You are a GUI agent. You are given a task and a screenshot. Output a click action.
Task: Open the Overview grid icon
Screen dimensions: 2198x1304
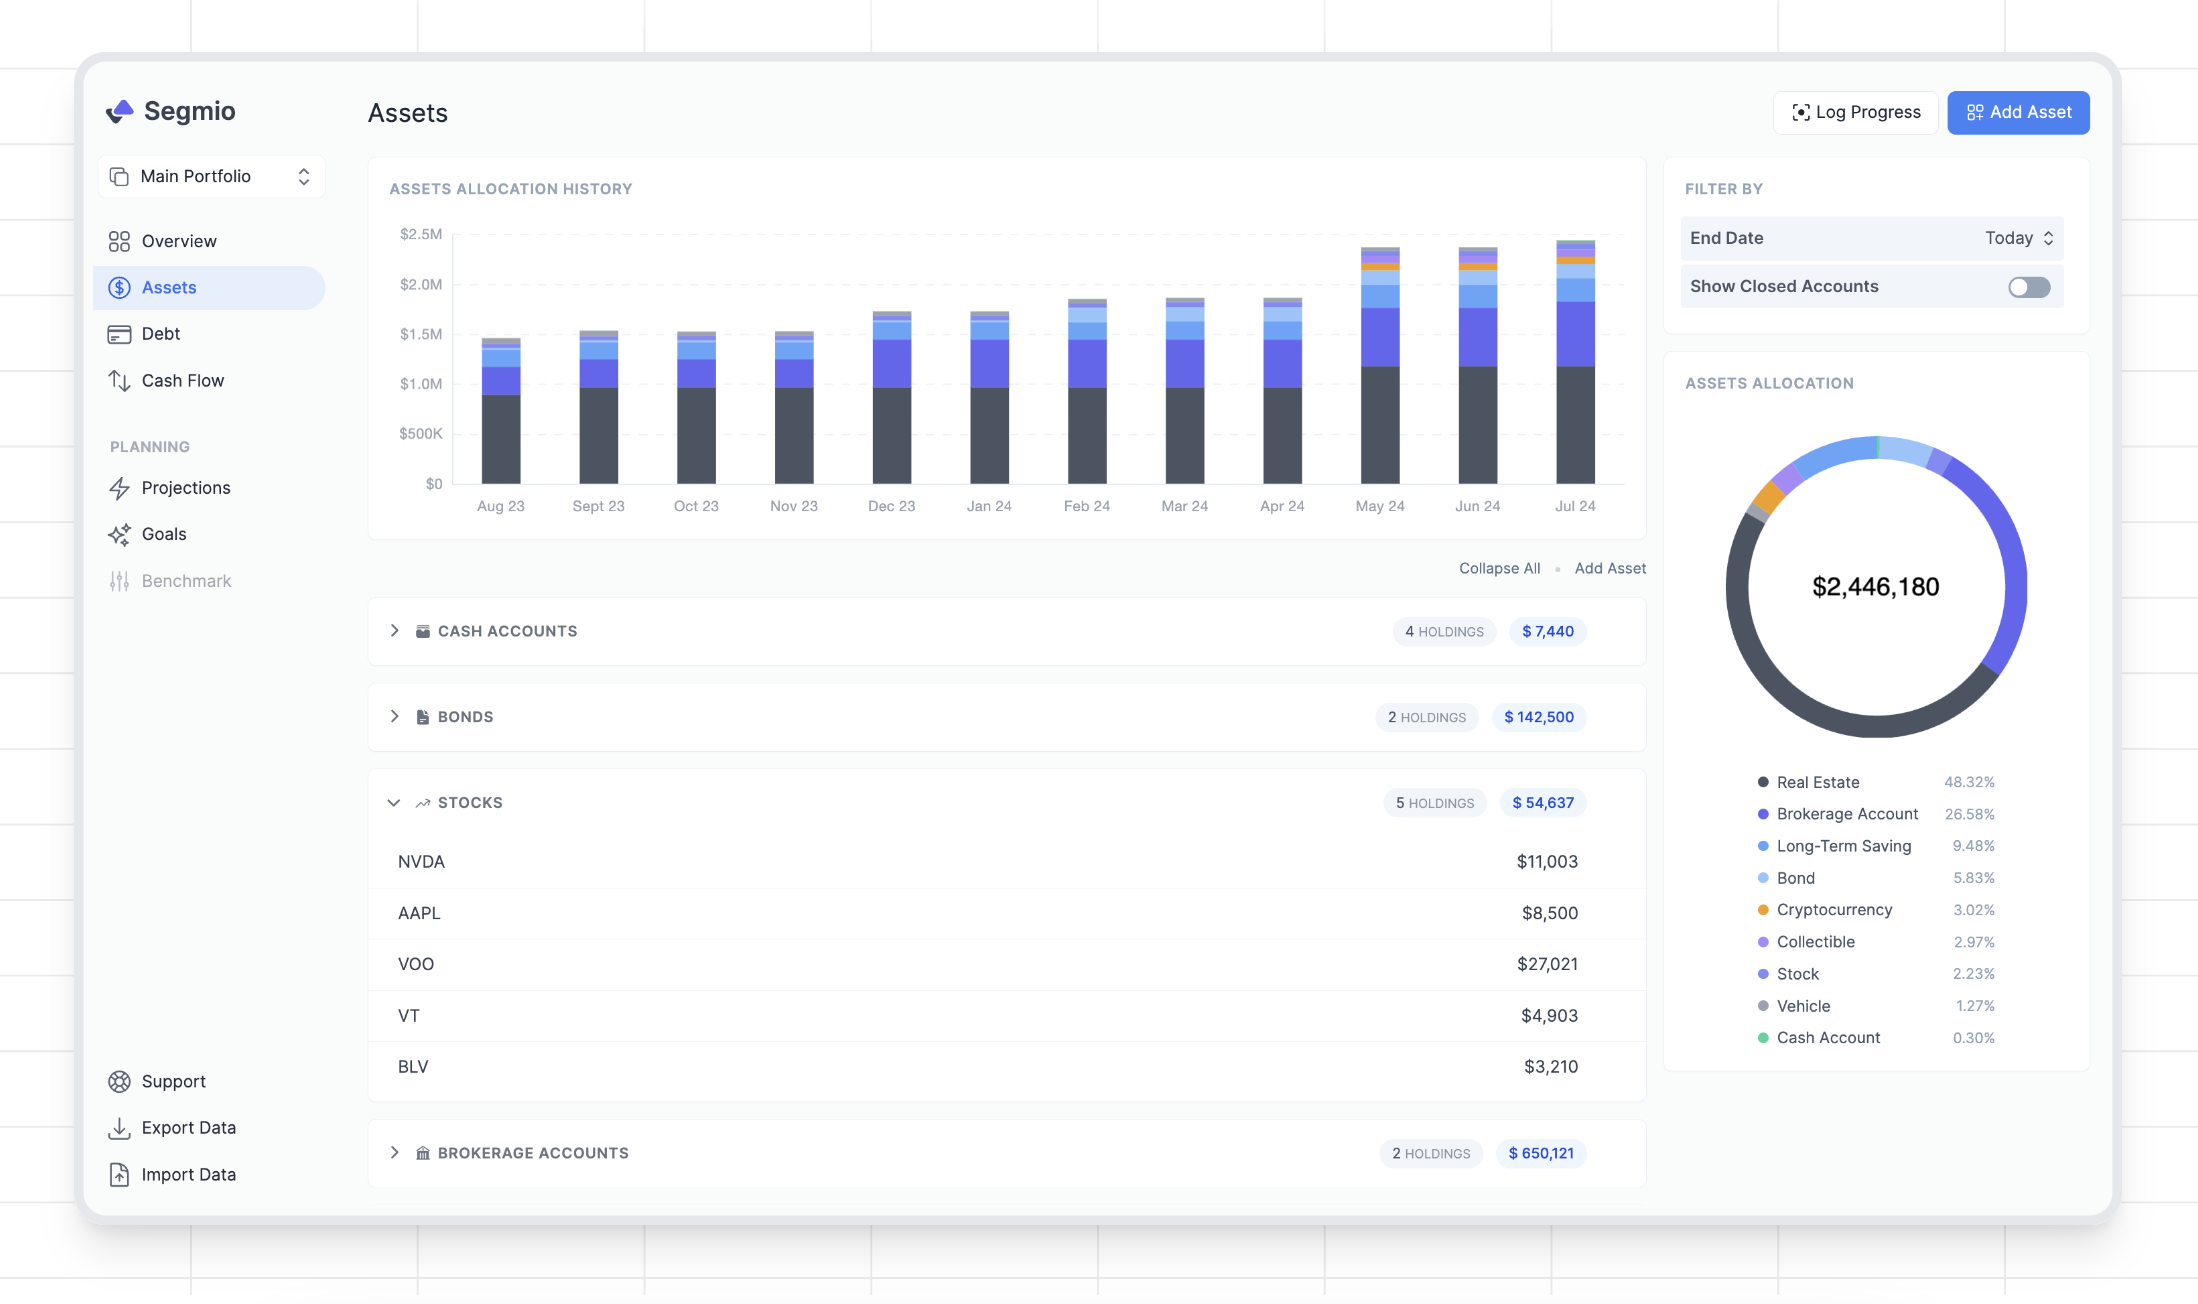click(x=119, y=241)
